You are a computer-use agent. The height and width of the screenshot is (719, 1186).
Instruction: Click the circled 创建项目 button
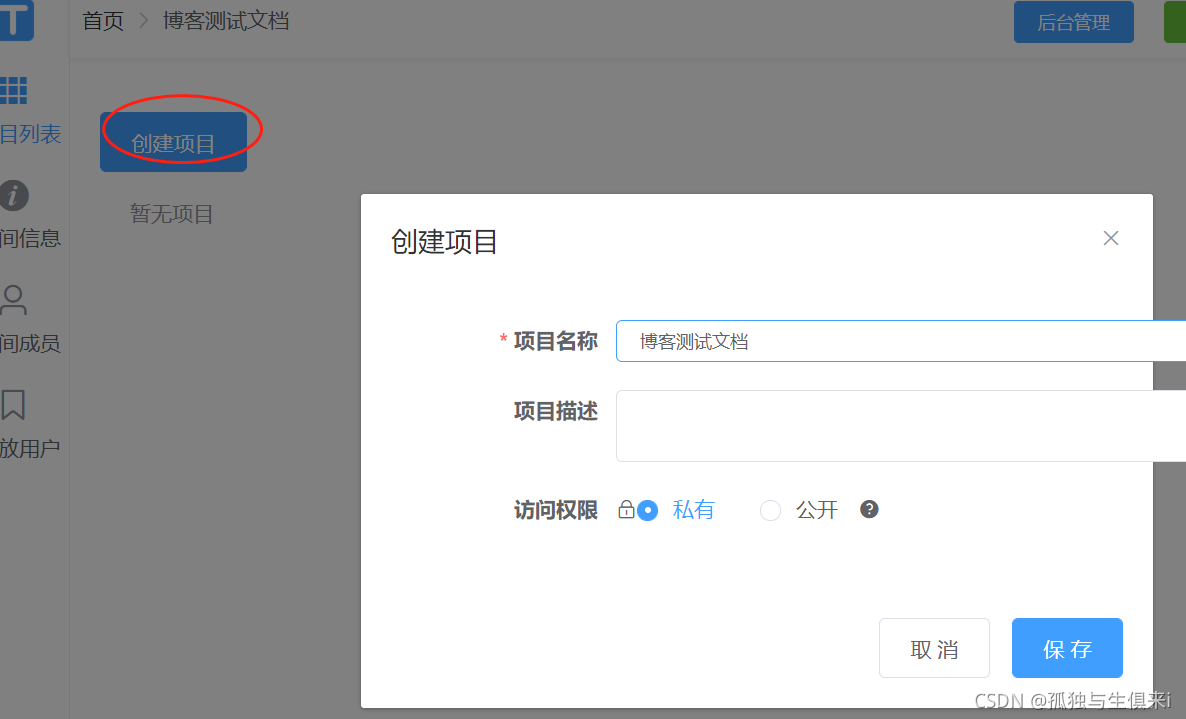pos(173,141)
